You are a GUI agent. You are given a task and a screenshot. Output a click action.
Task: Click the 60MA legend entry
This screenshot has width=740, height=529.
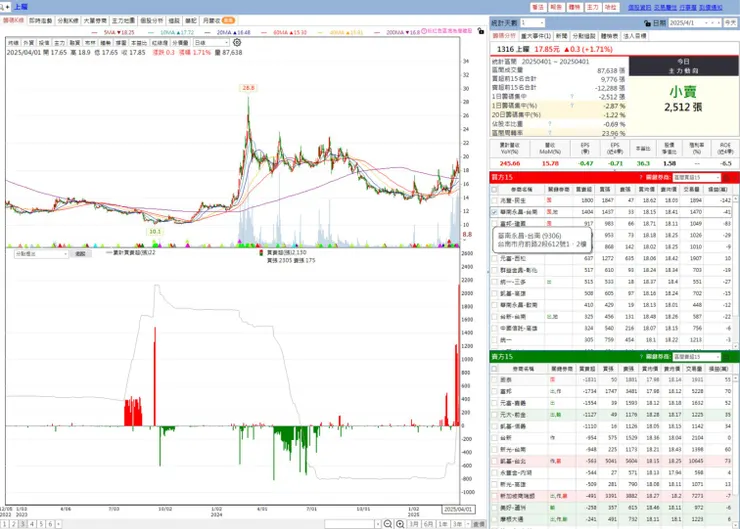click(285, 32)
